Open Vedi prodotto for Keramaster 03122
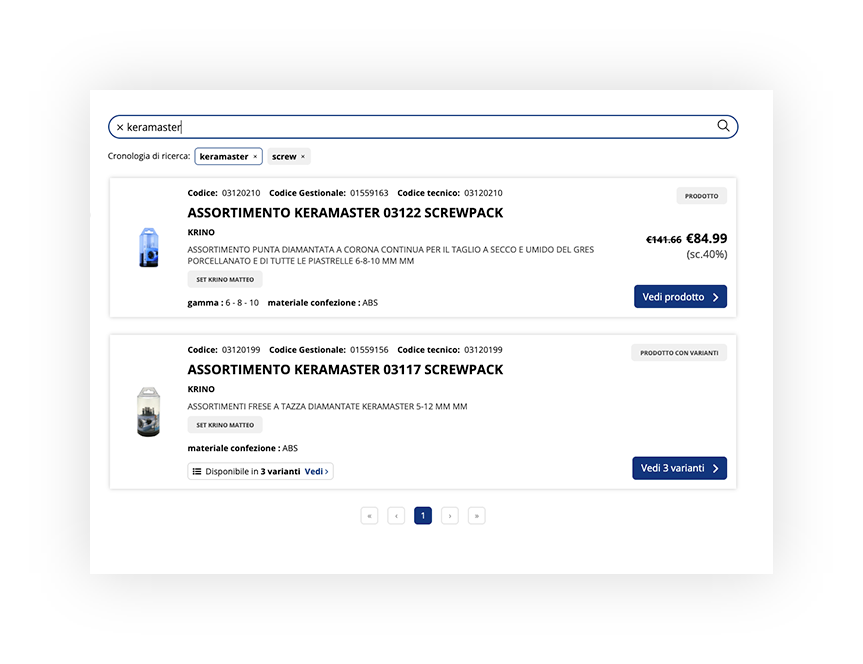863x664 pixels. coord(680,297)
